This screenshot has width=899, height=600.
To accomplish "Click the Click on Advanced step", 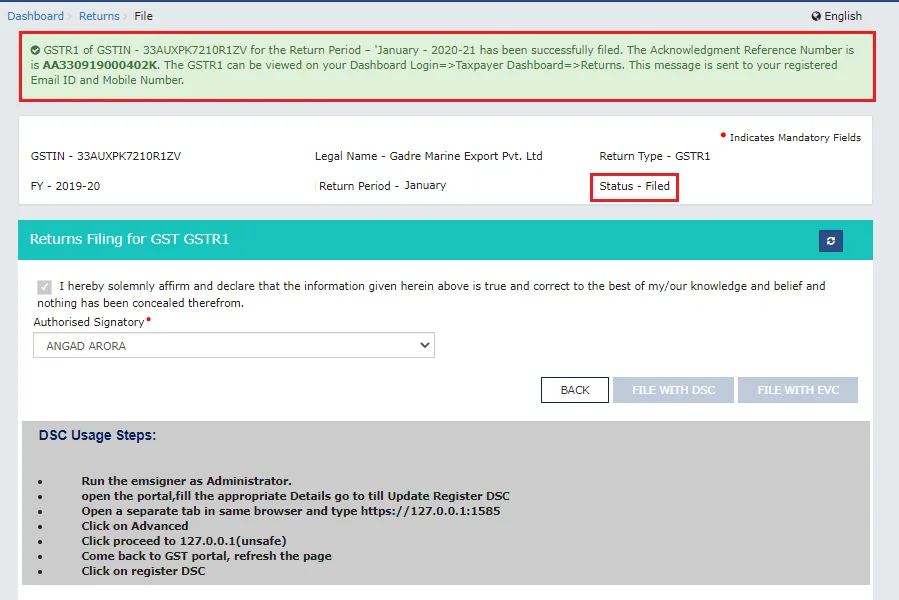I will (x=135, y=526).
